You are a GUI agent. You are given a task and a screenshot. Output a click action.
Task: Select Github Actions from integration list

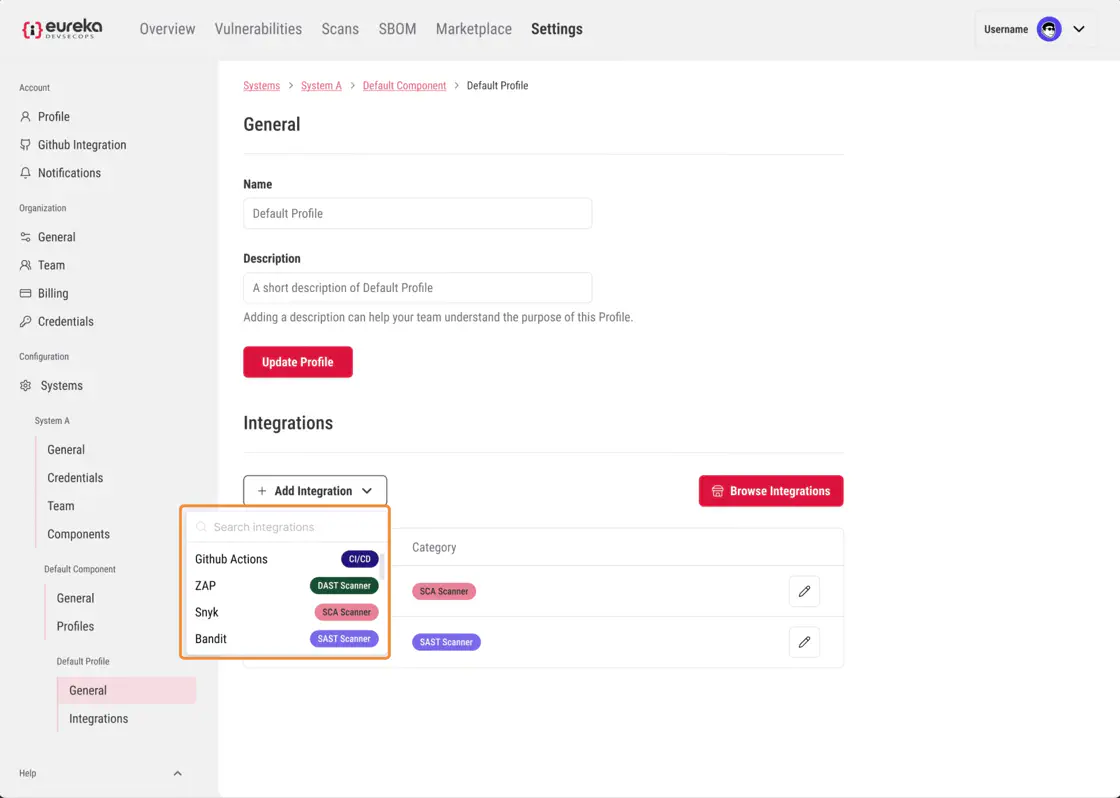tap(232, 559)
